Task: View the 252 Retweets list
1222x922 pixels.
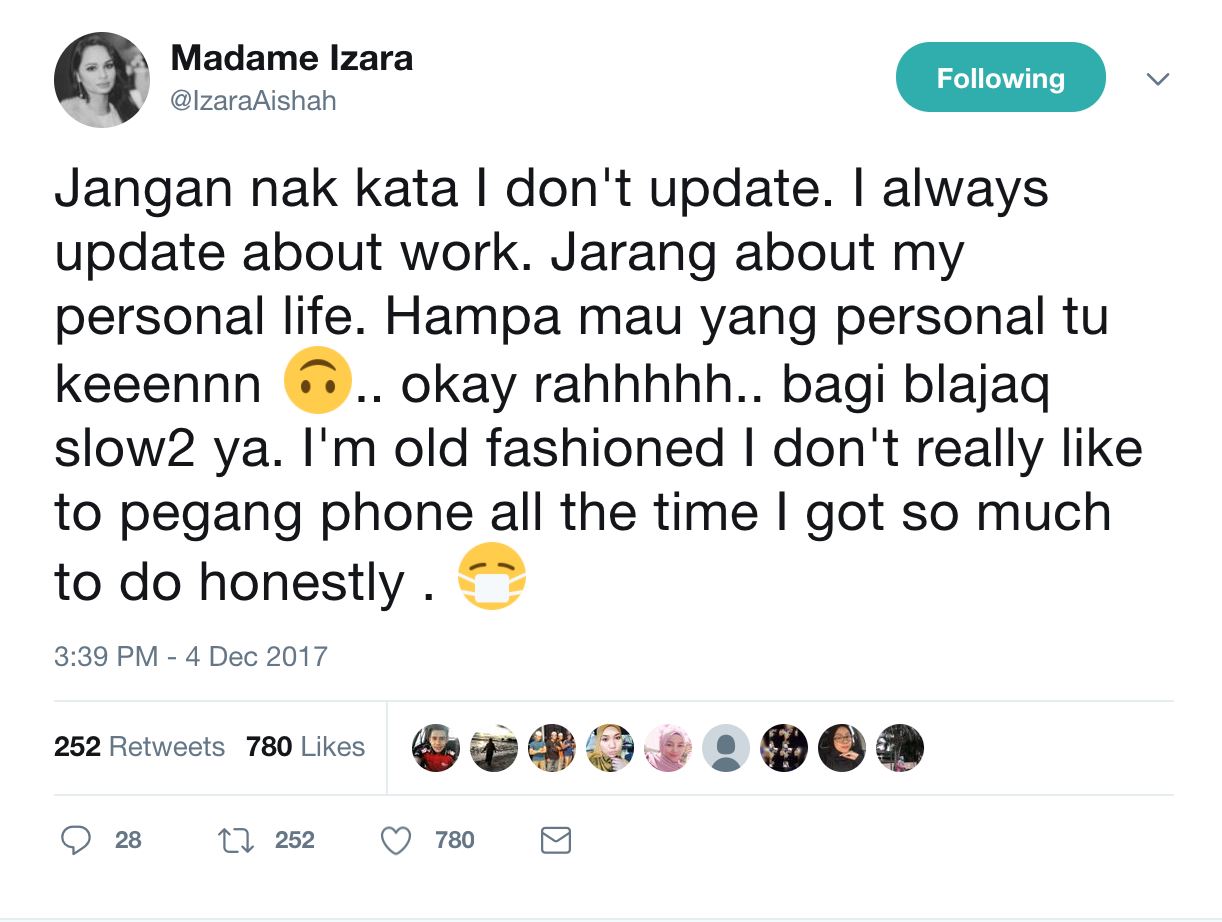Action: point(140,747)
